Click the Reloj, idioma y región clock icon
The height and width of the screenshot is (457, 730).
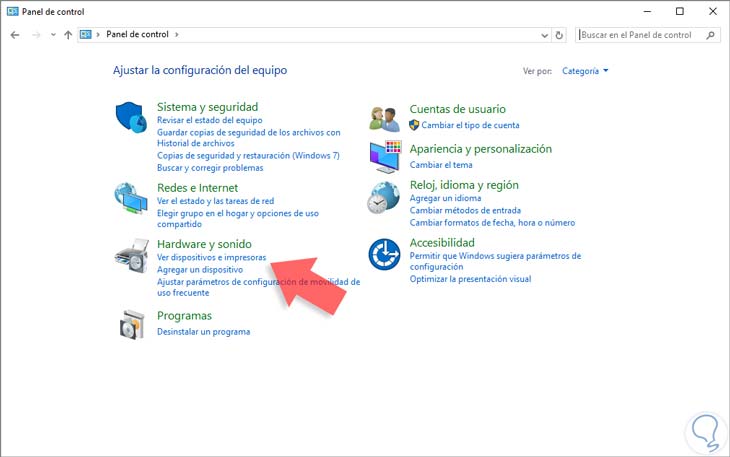383,198
